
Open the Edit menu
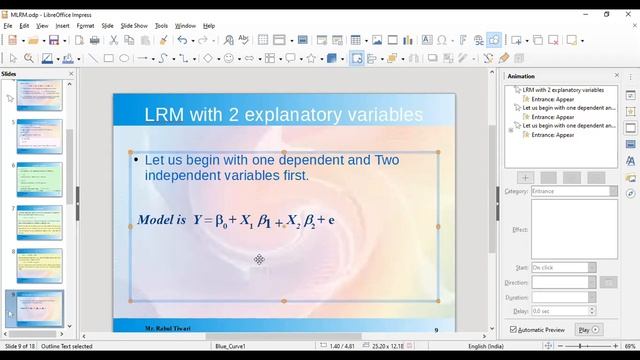pyautogui.click(x=24, y=26)
